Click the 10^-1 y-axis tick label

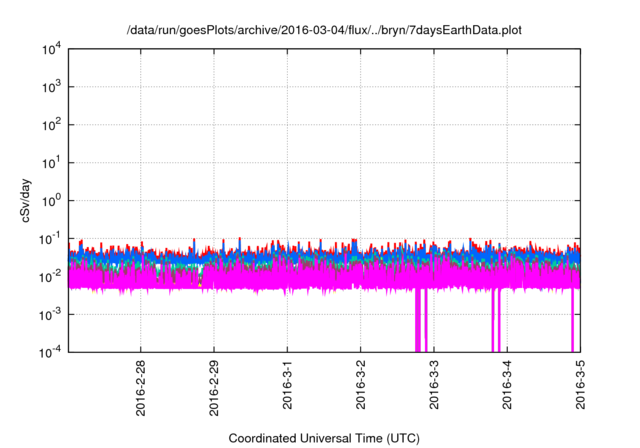[x=50, y=239]
